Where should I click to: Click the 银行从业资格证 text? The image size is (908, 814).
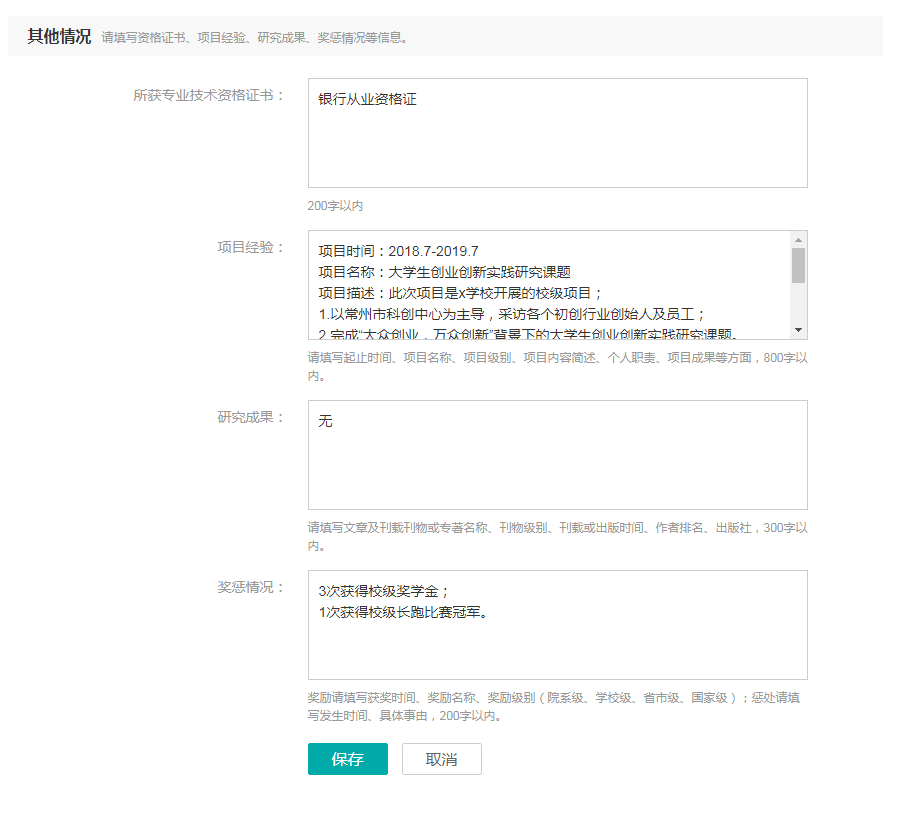point(367,100)
